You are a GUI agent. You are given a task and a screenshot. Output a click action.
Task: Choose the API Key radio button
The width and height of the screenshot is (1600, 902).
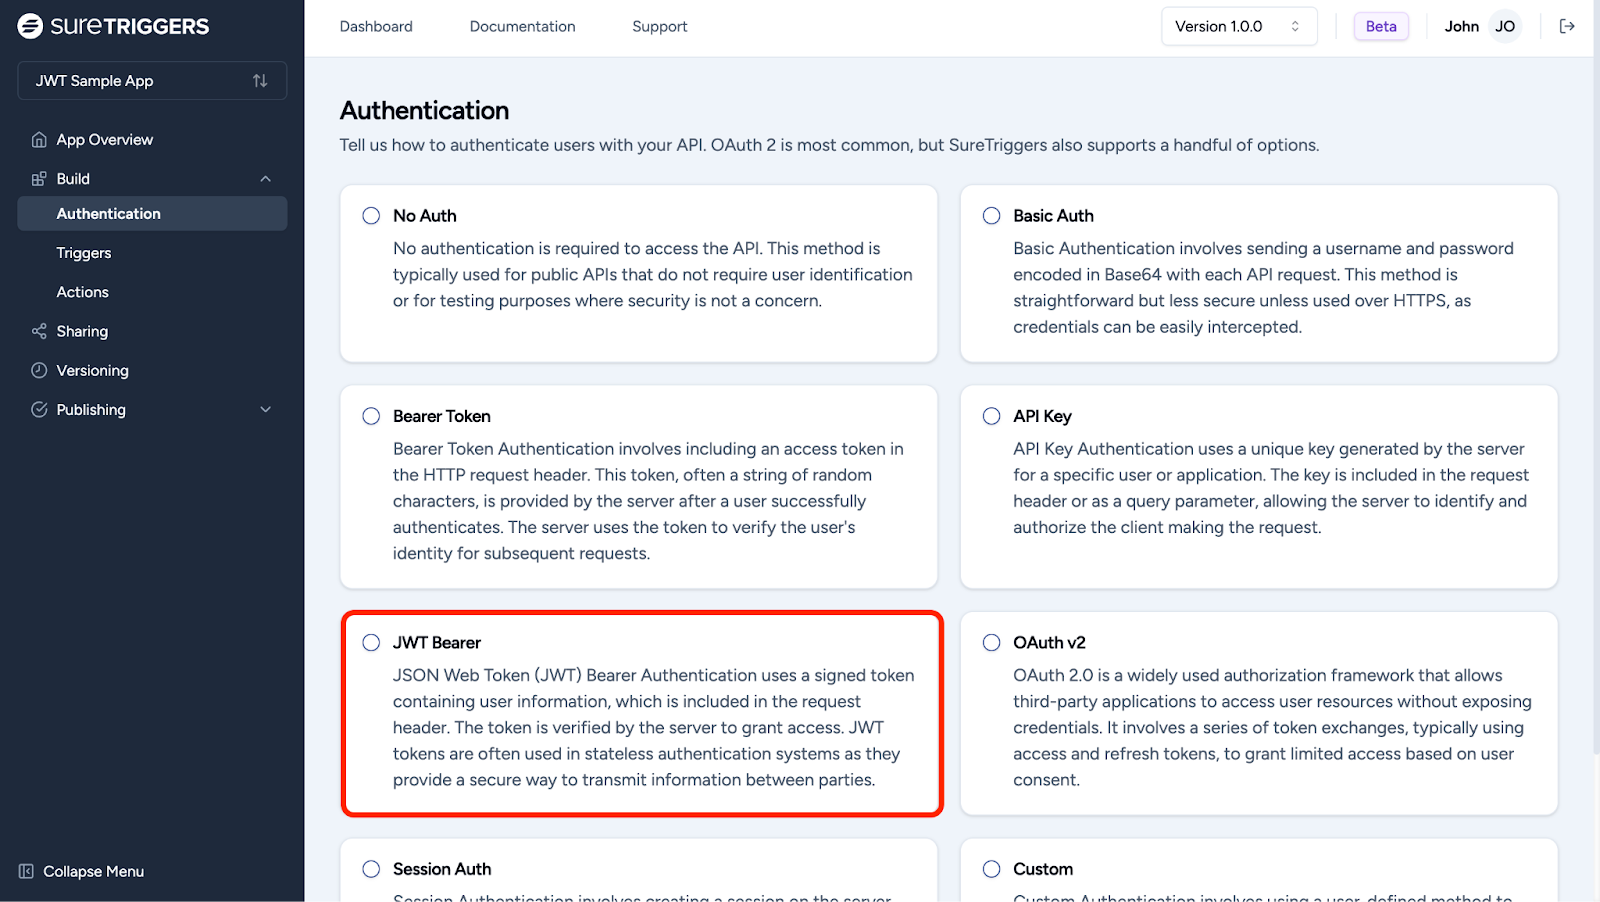991,416
